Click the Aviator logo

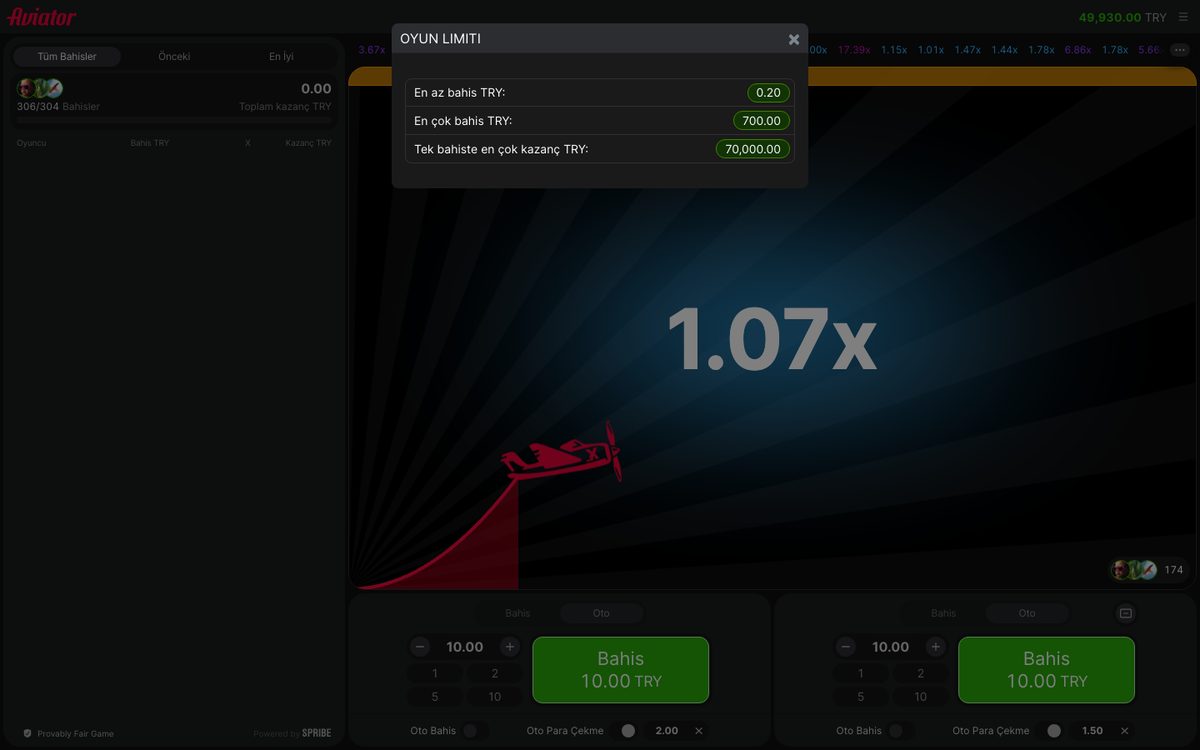(42, 17)
